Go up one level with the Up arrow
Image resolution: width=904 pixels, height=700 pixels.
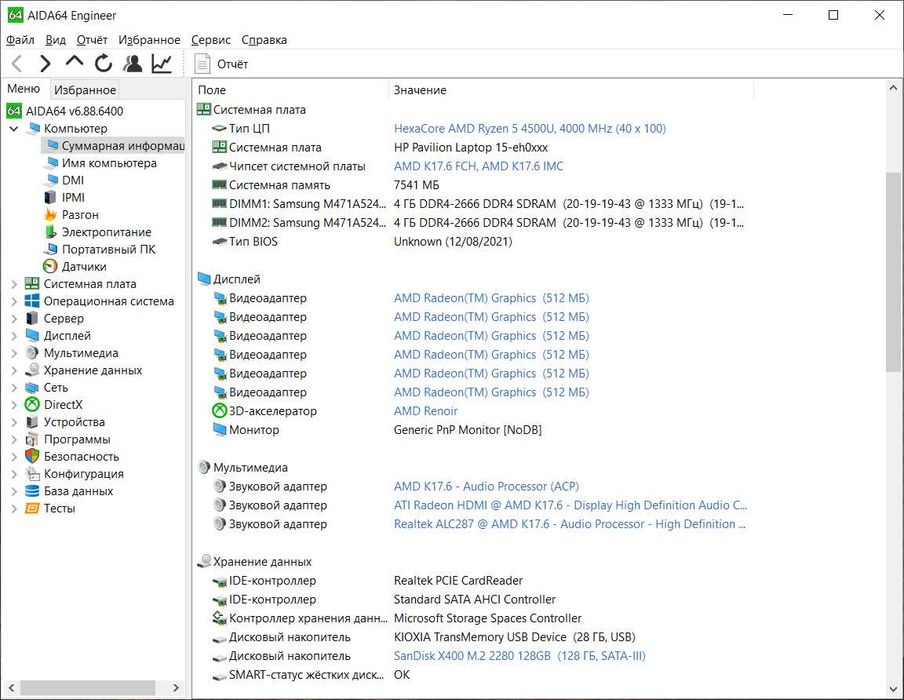tap(74, 62)
